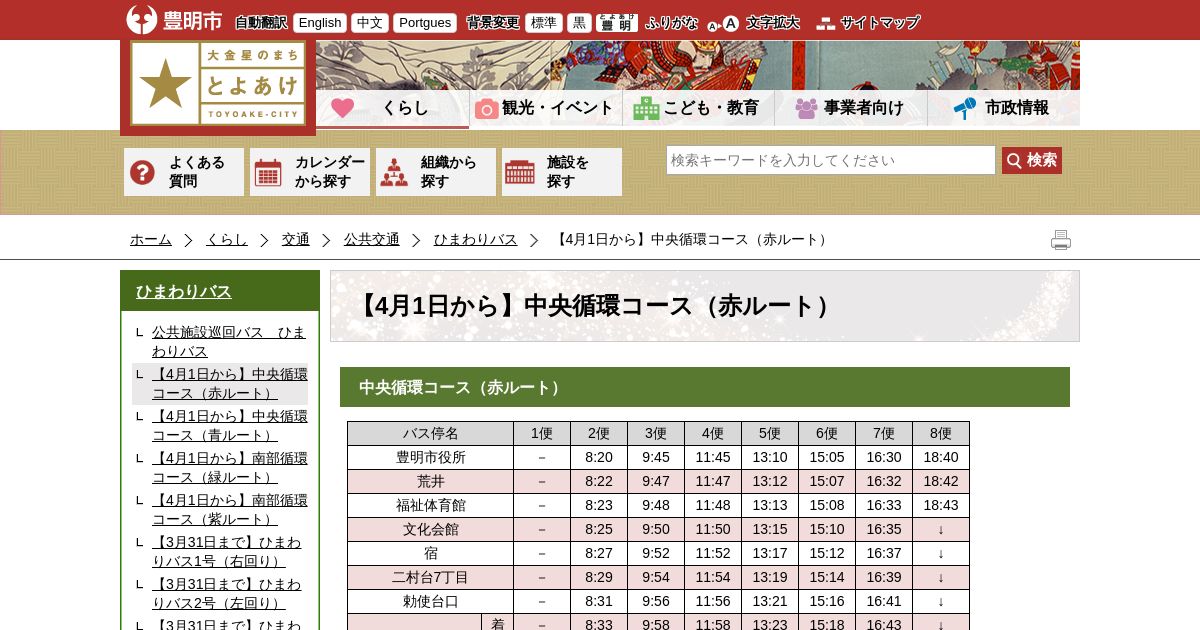This screenshot has width=1200, height=630.
Task: Click the Toyoake city star logo
Action: [x=218, y=83]
